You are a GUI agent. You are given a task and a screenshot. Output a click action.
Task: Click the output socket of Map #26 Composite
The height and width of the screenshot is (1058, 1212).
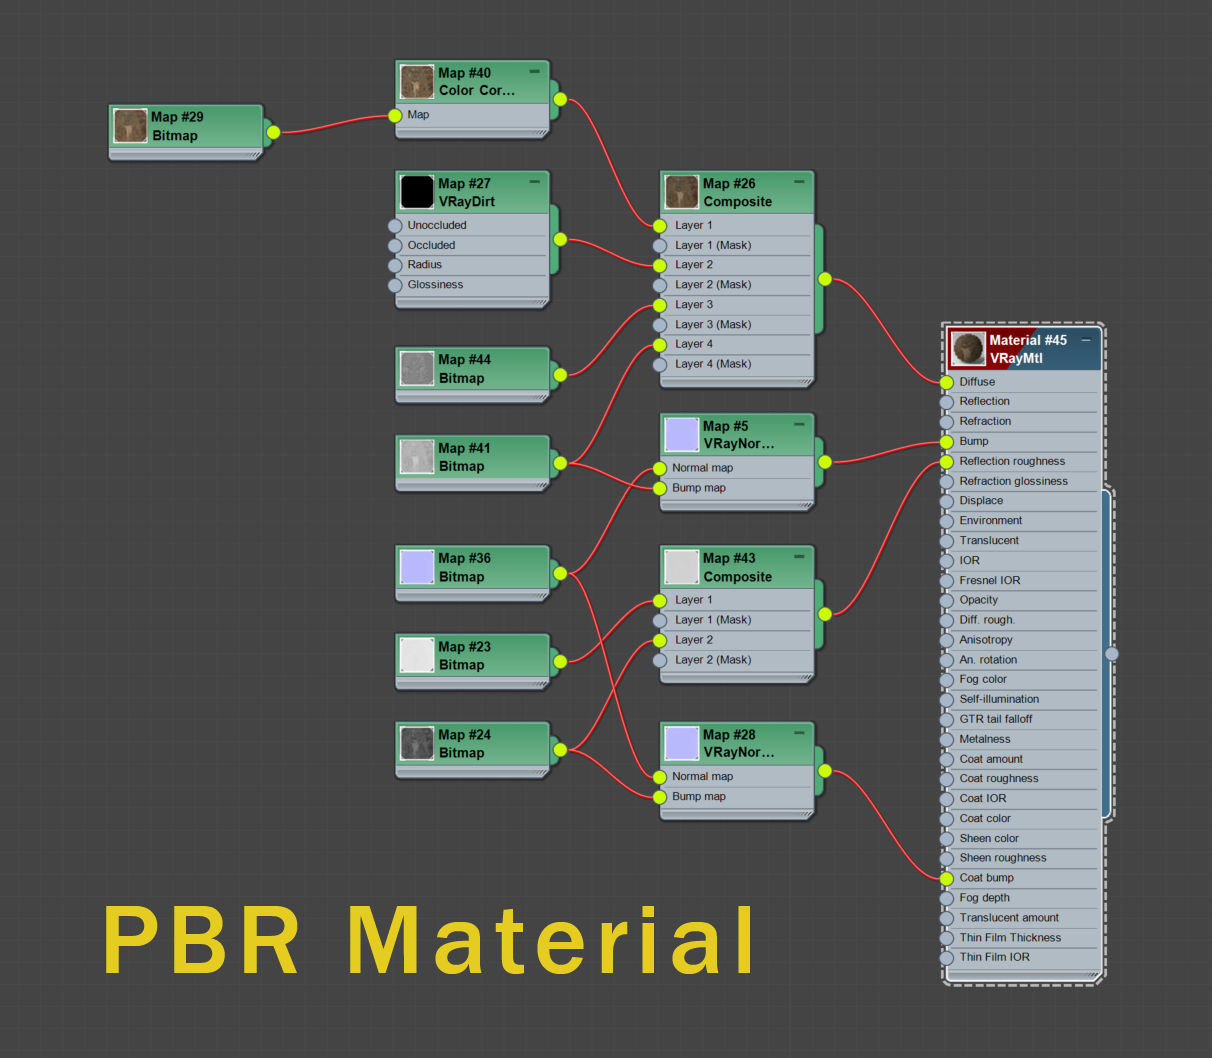[825, 279]
